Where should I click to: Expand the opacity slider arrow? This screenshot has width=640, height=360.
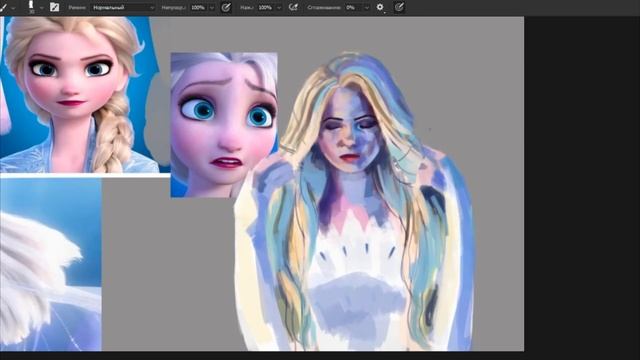coord(211,8)
